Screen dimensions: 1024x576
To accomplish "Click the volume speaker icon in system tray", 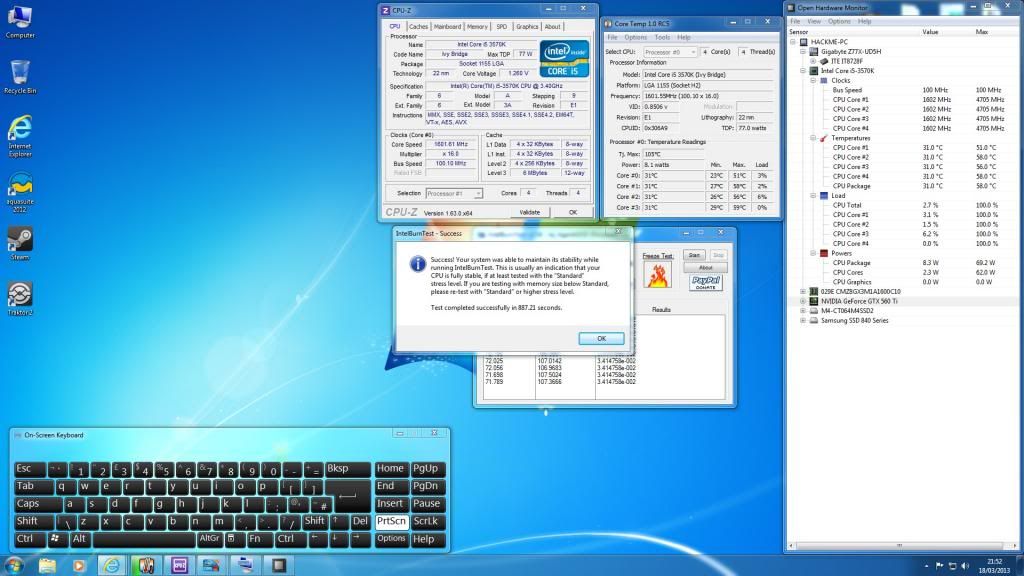I will click(x=965, y=566).
